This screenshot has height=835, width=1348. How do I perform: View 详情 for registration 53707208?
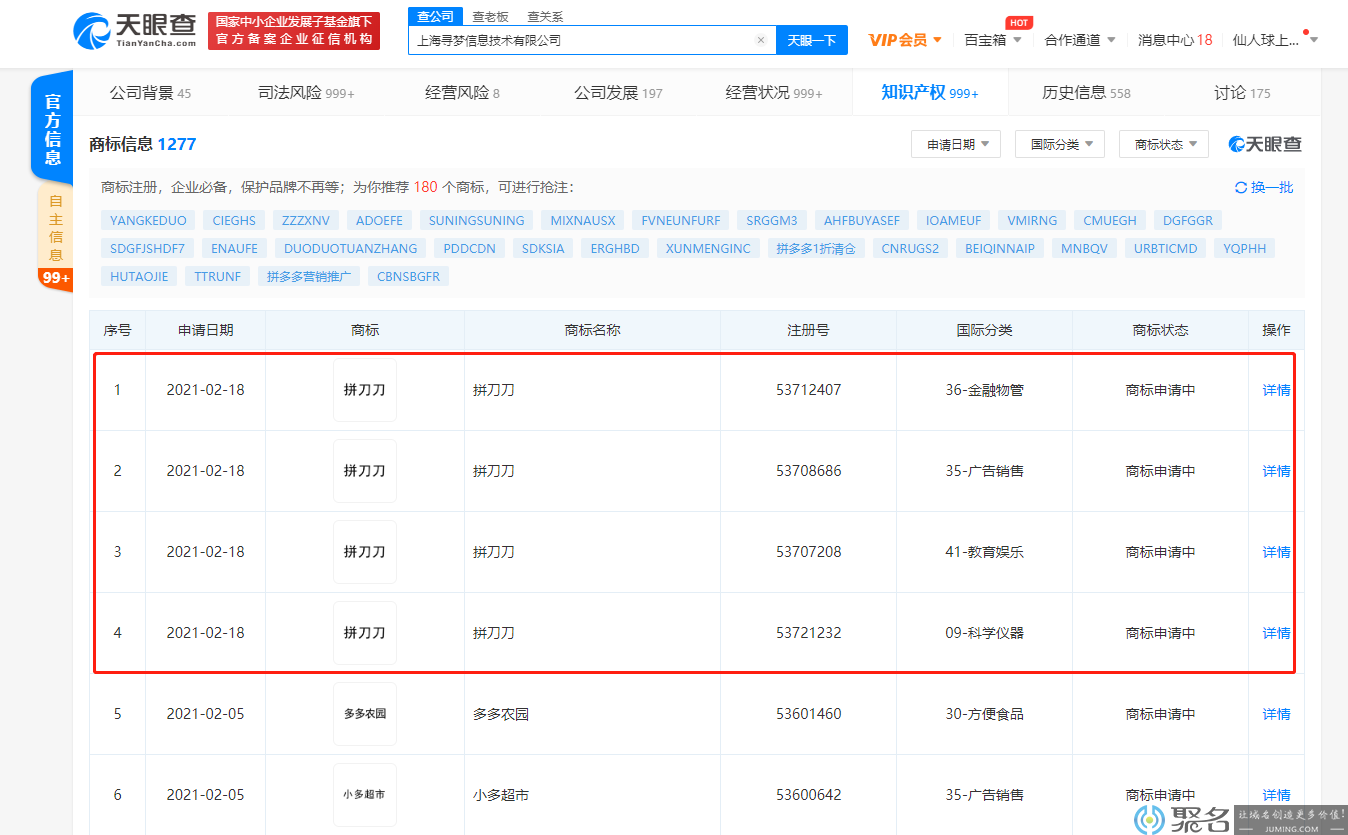1276,552
